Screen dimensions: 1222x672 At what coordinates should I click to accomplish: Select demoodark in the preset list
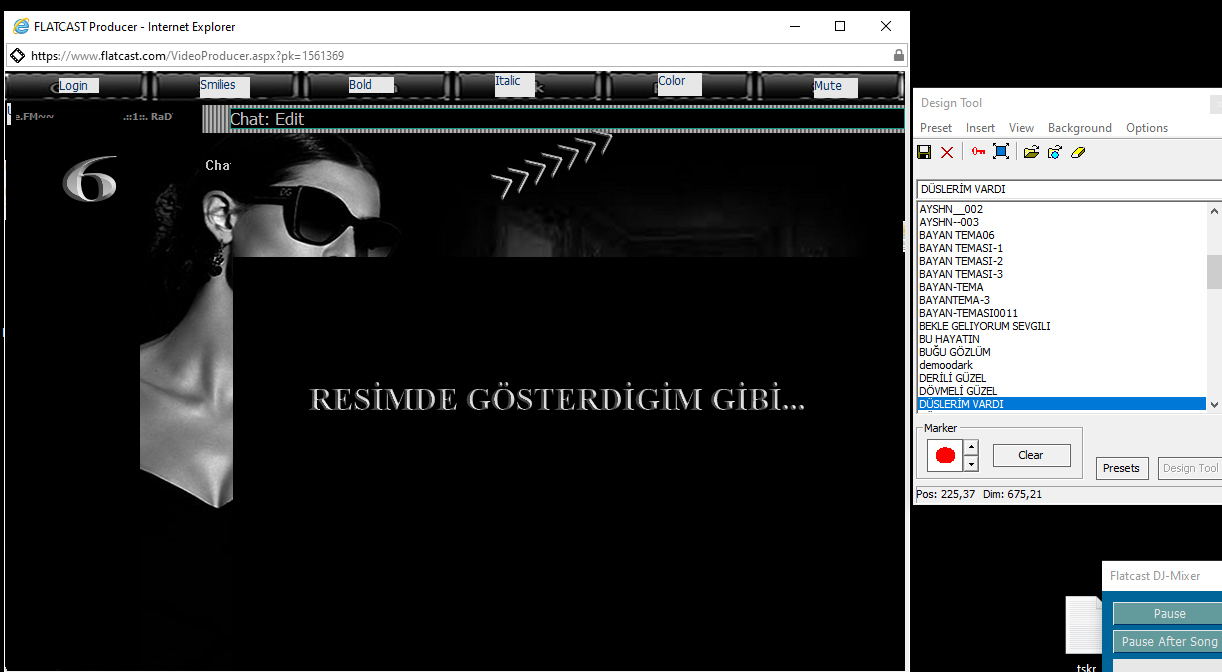point(946,365)
